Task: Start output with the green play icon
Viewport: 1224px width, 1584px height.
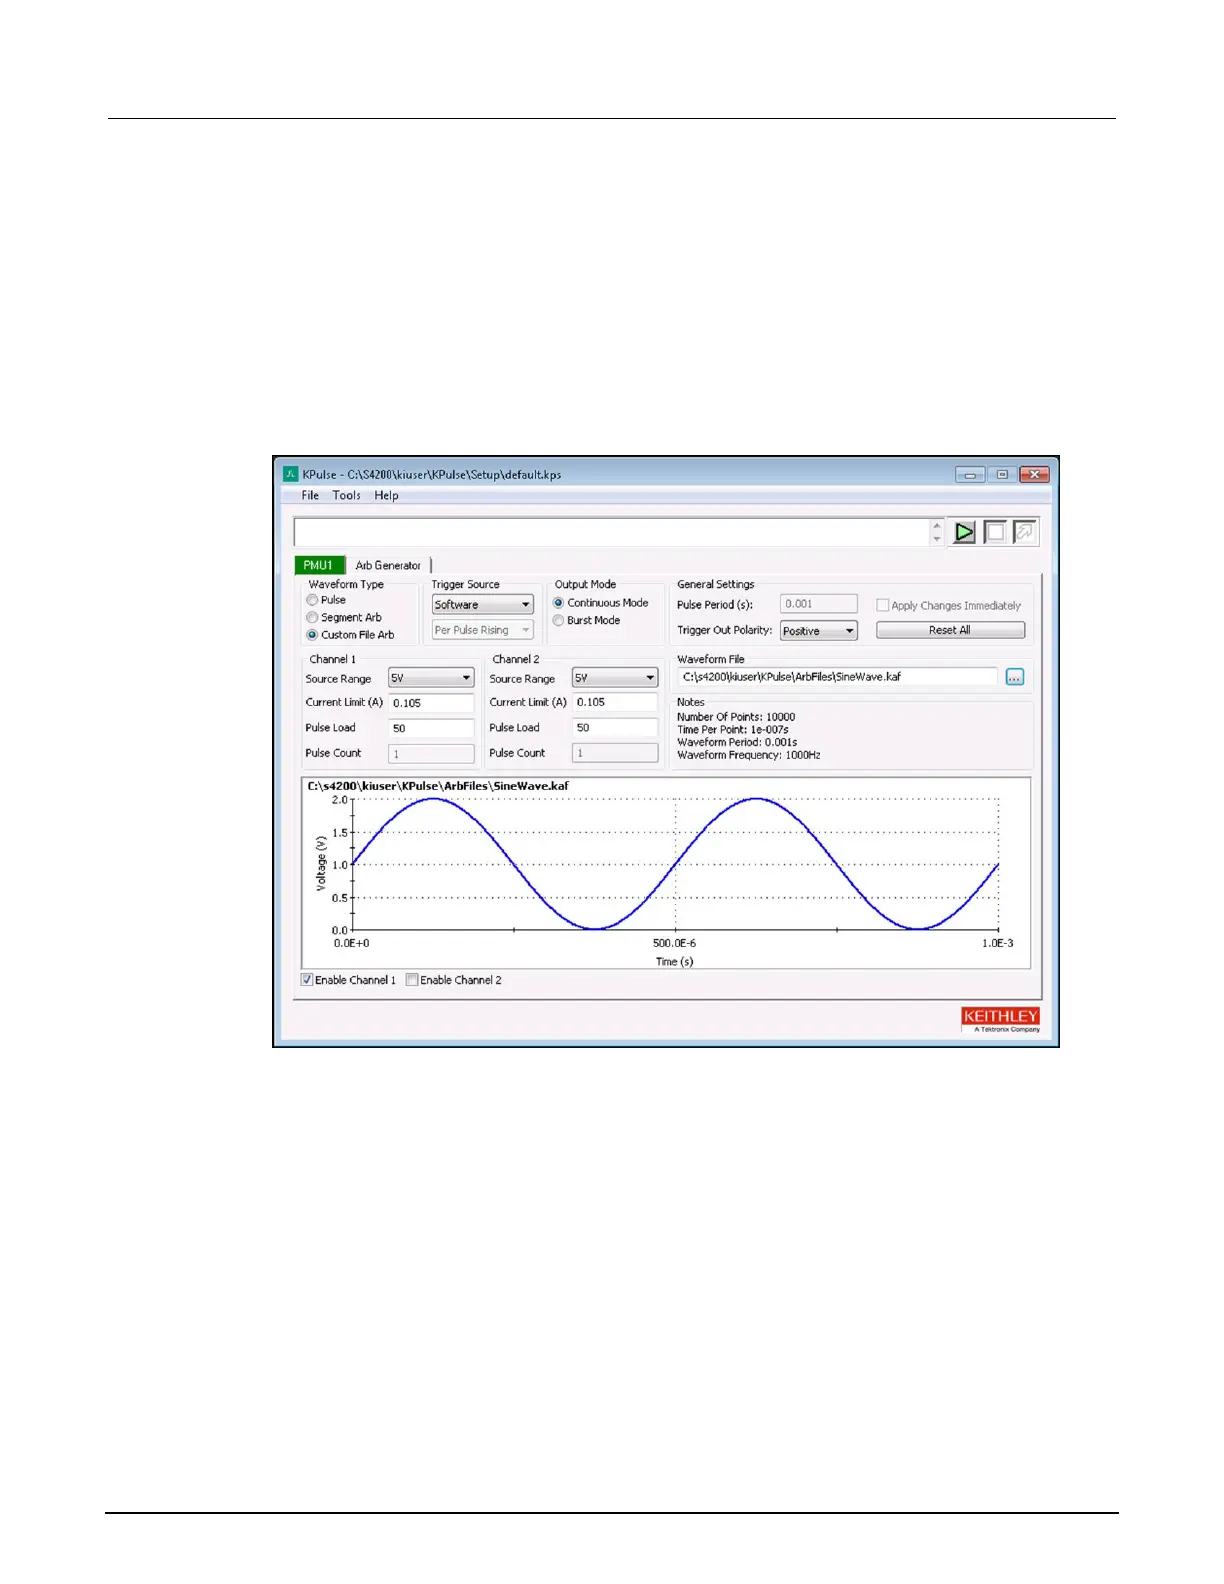Action: point(964,532)
